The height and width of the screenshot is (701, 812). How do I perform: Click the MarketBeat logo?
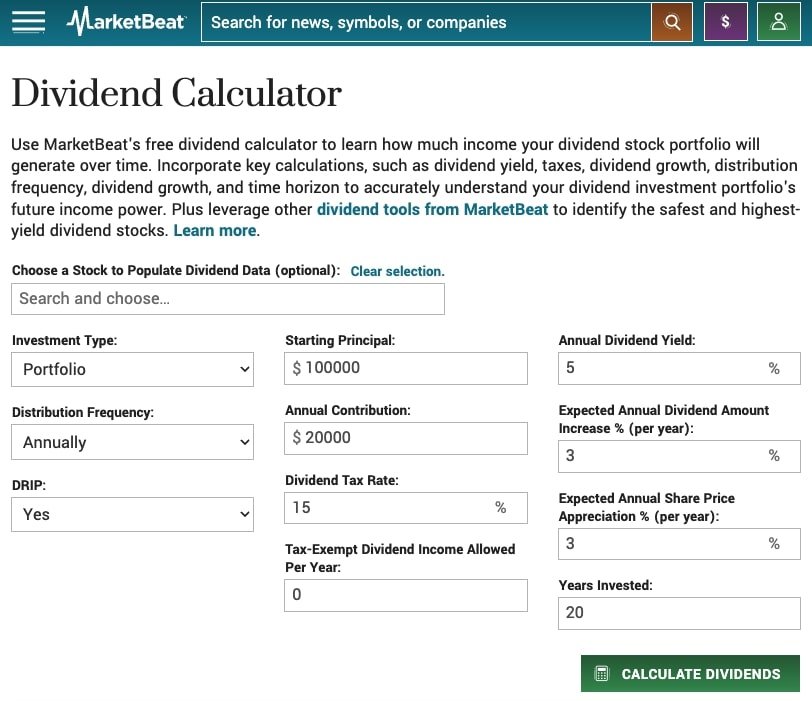[126, 21]
